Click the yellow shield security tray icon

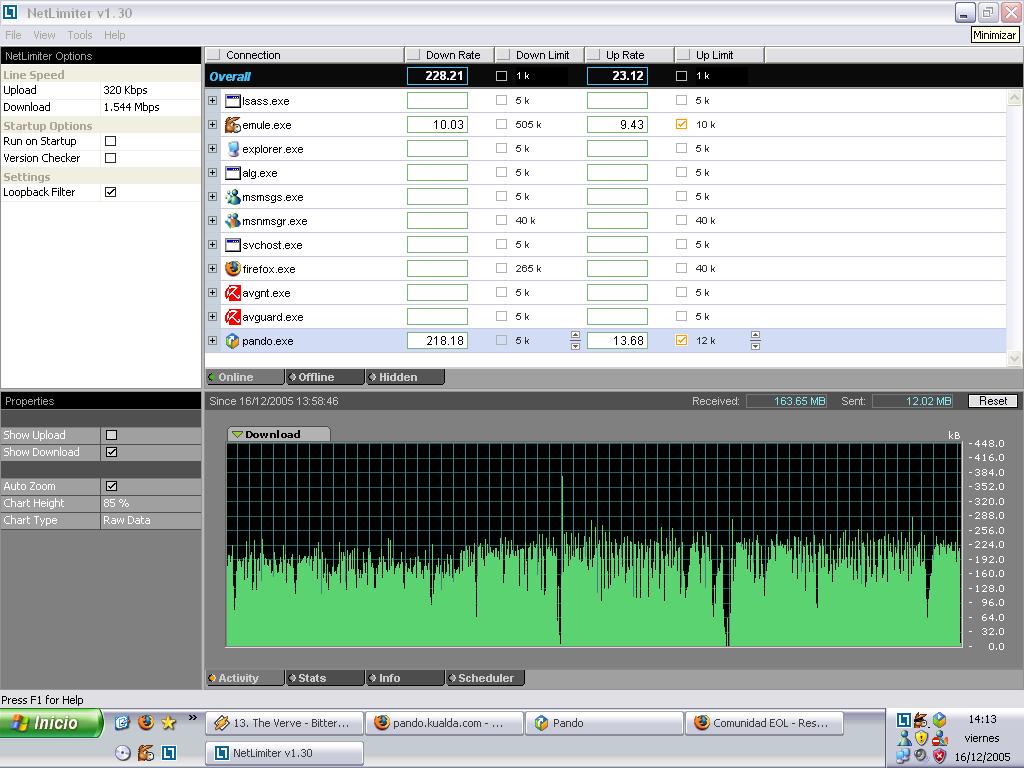(x=921, y=738)
